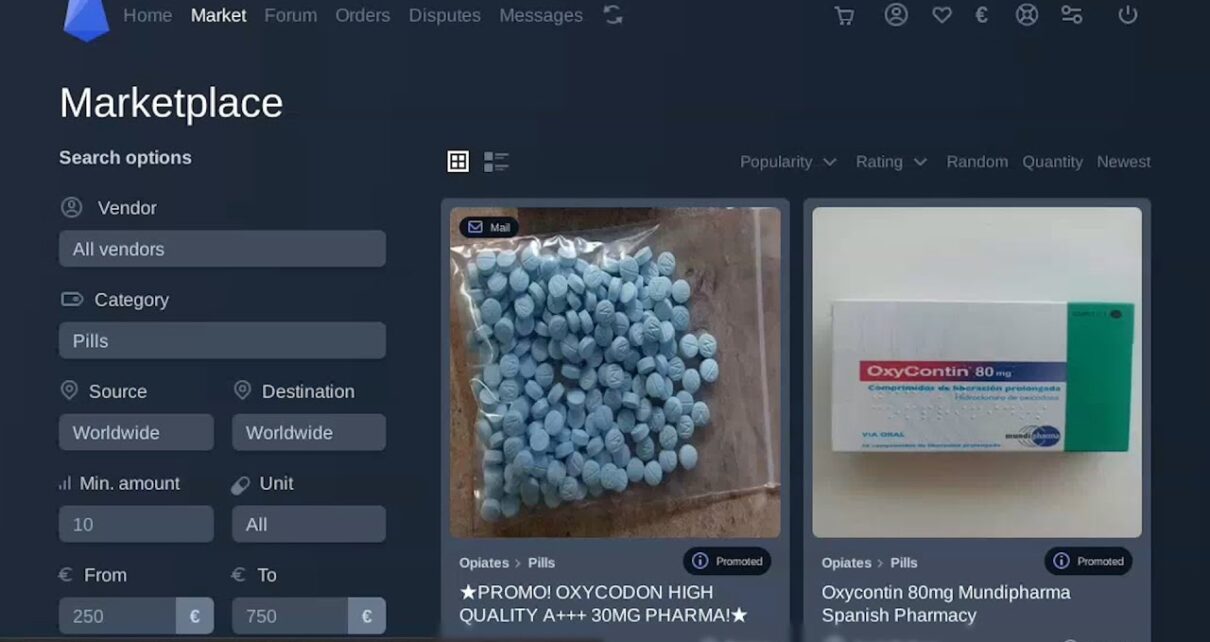Image resolution: width=1210 pixels, height=642 pixels.
Task: Switch to list view layout
Action: click(x=496, y=161)
